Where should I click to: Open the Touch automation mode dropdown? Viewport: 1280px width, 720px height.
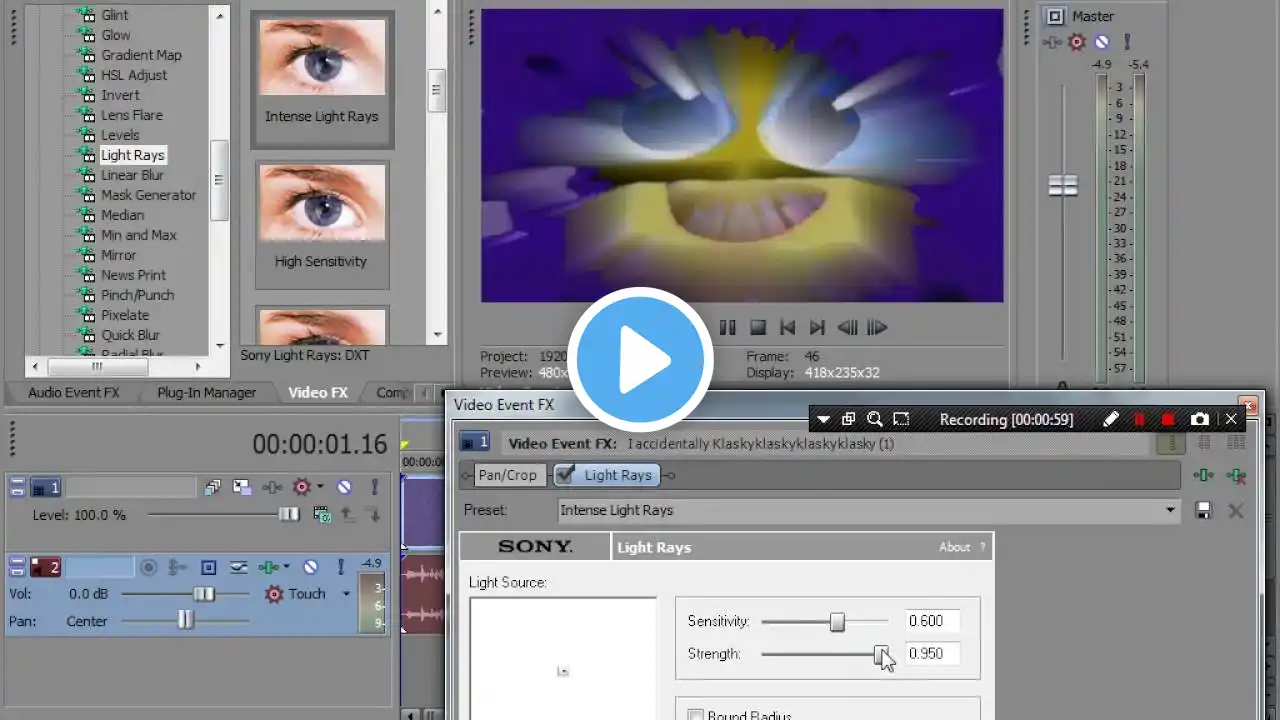click(346, 594)
